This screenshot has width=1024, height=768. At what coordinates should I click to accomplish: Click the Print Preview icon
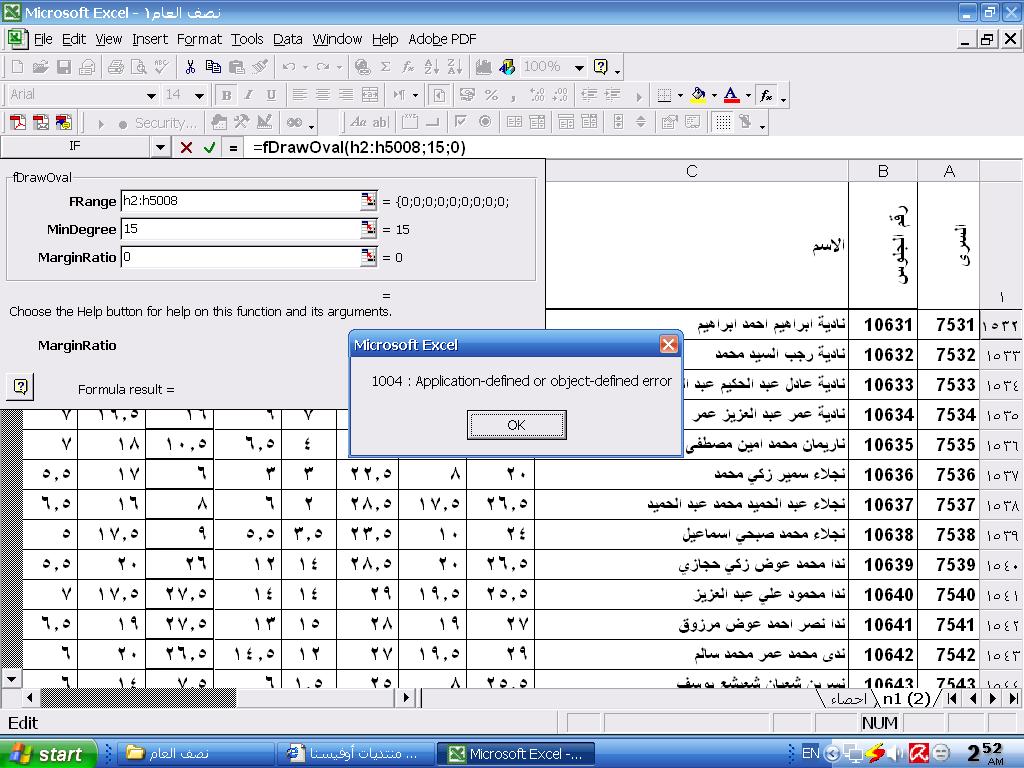point(138,67)
